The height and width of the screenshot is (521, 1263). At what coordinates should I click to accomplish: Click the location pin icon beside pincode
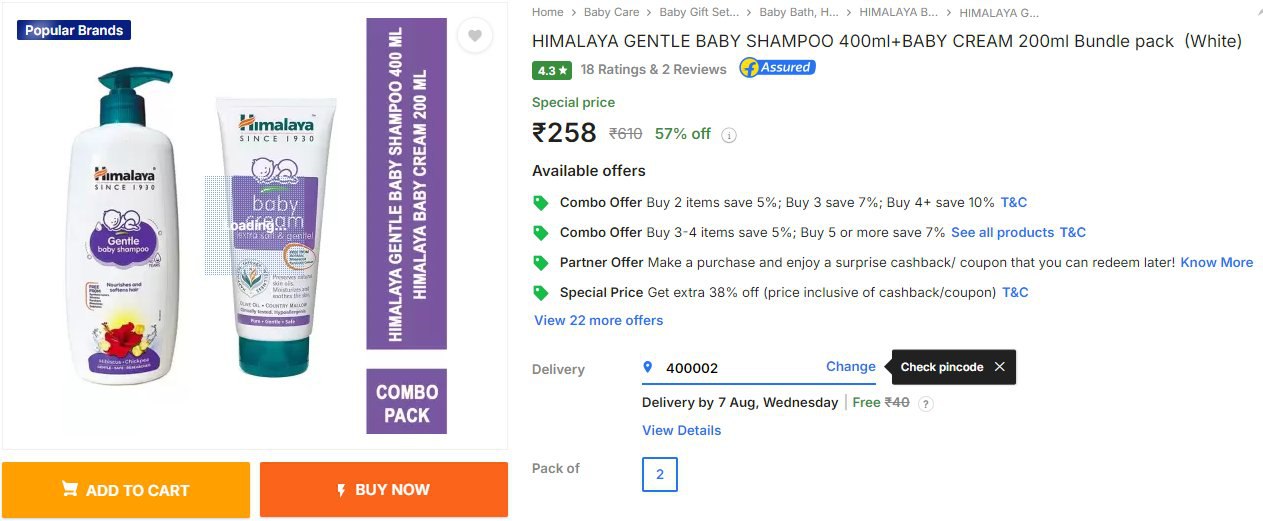coord(648,367)
